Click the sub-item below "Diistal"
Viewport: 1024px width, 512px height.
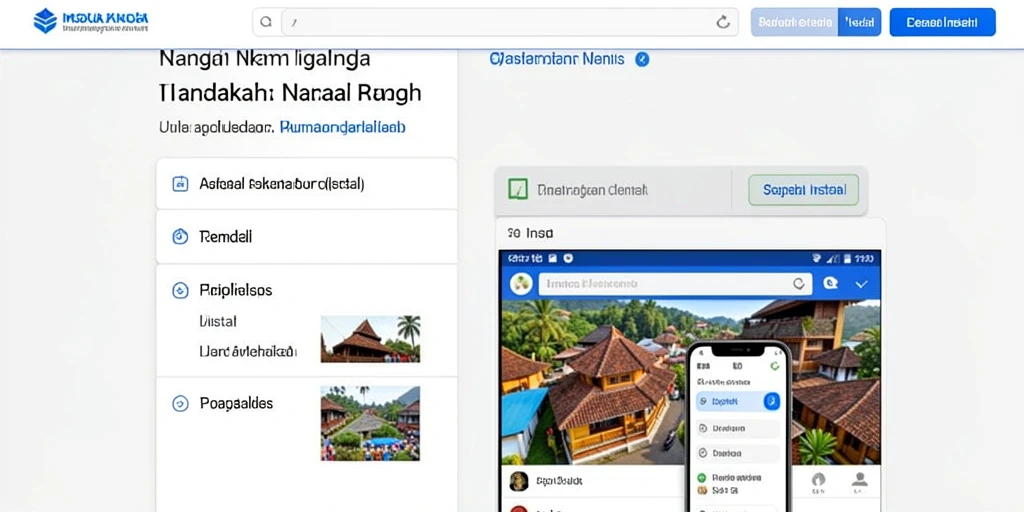[248, 351]
